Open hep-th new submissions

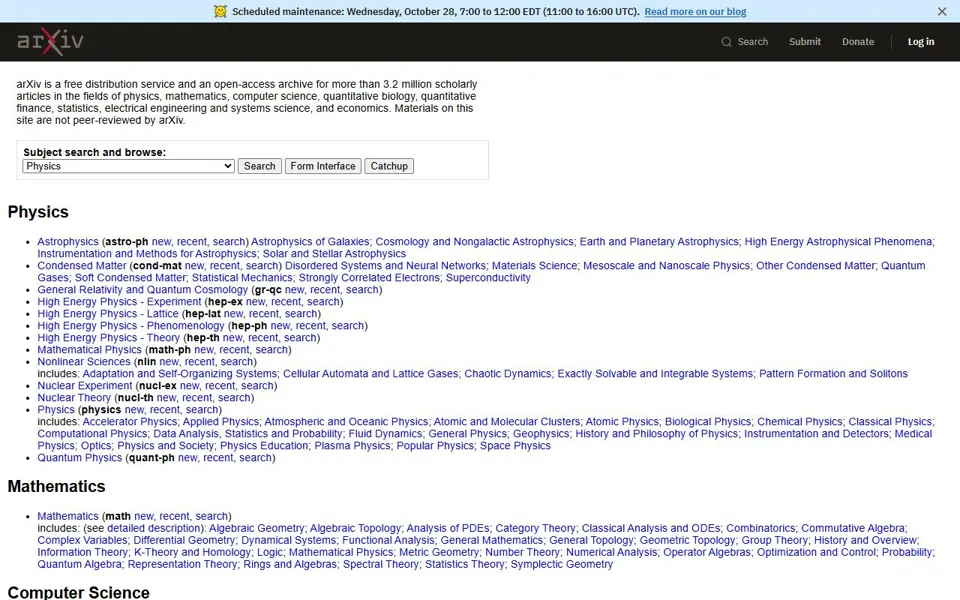click(x=231, y=338)
